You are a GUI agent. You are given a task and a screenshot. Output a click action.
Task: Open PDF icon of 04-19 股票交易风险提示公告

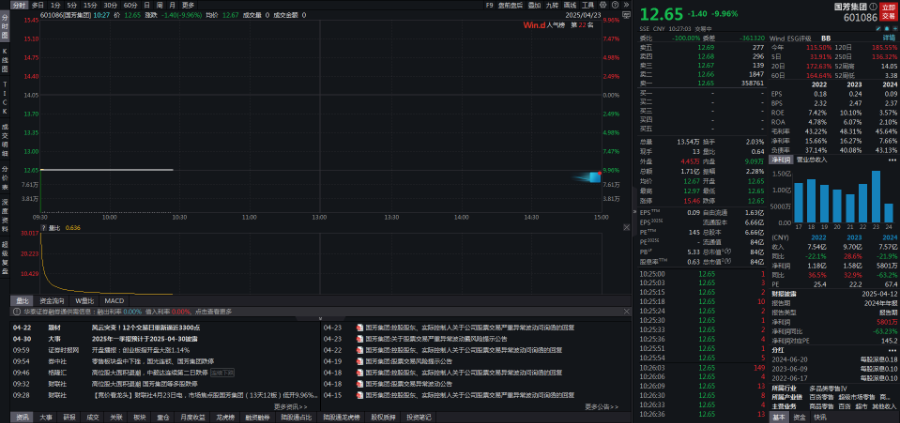(x=360, y=362)
